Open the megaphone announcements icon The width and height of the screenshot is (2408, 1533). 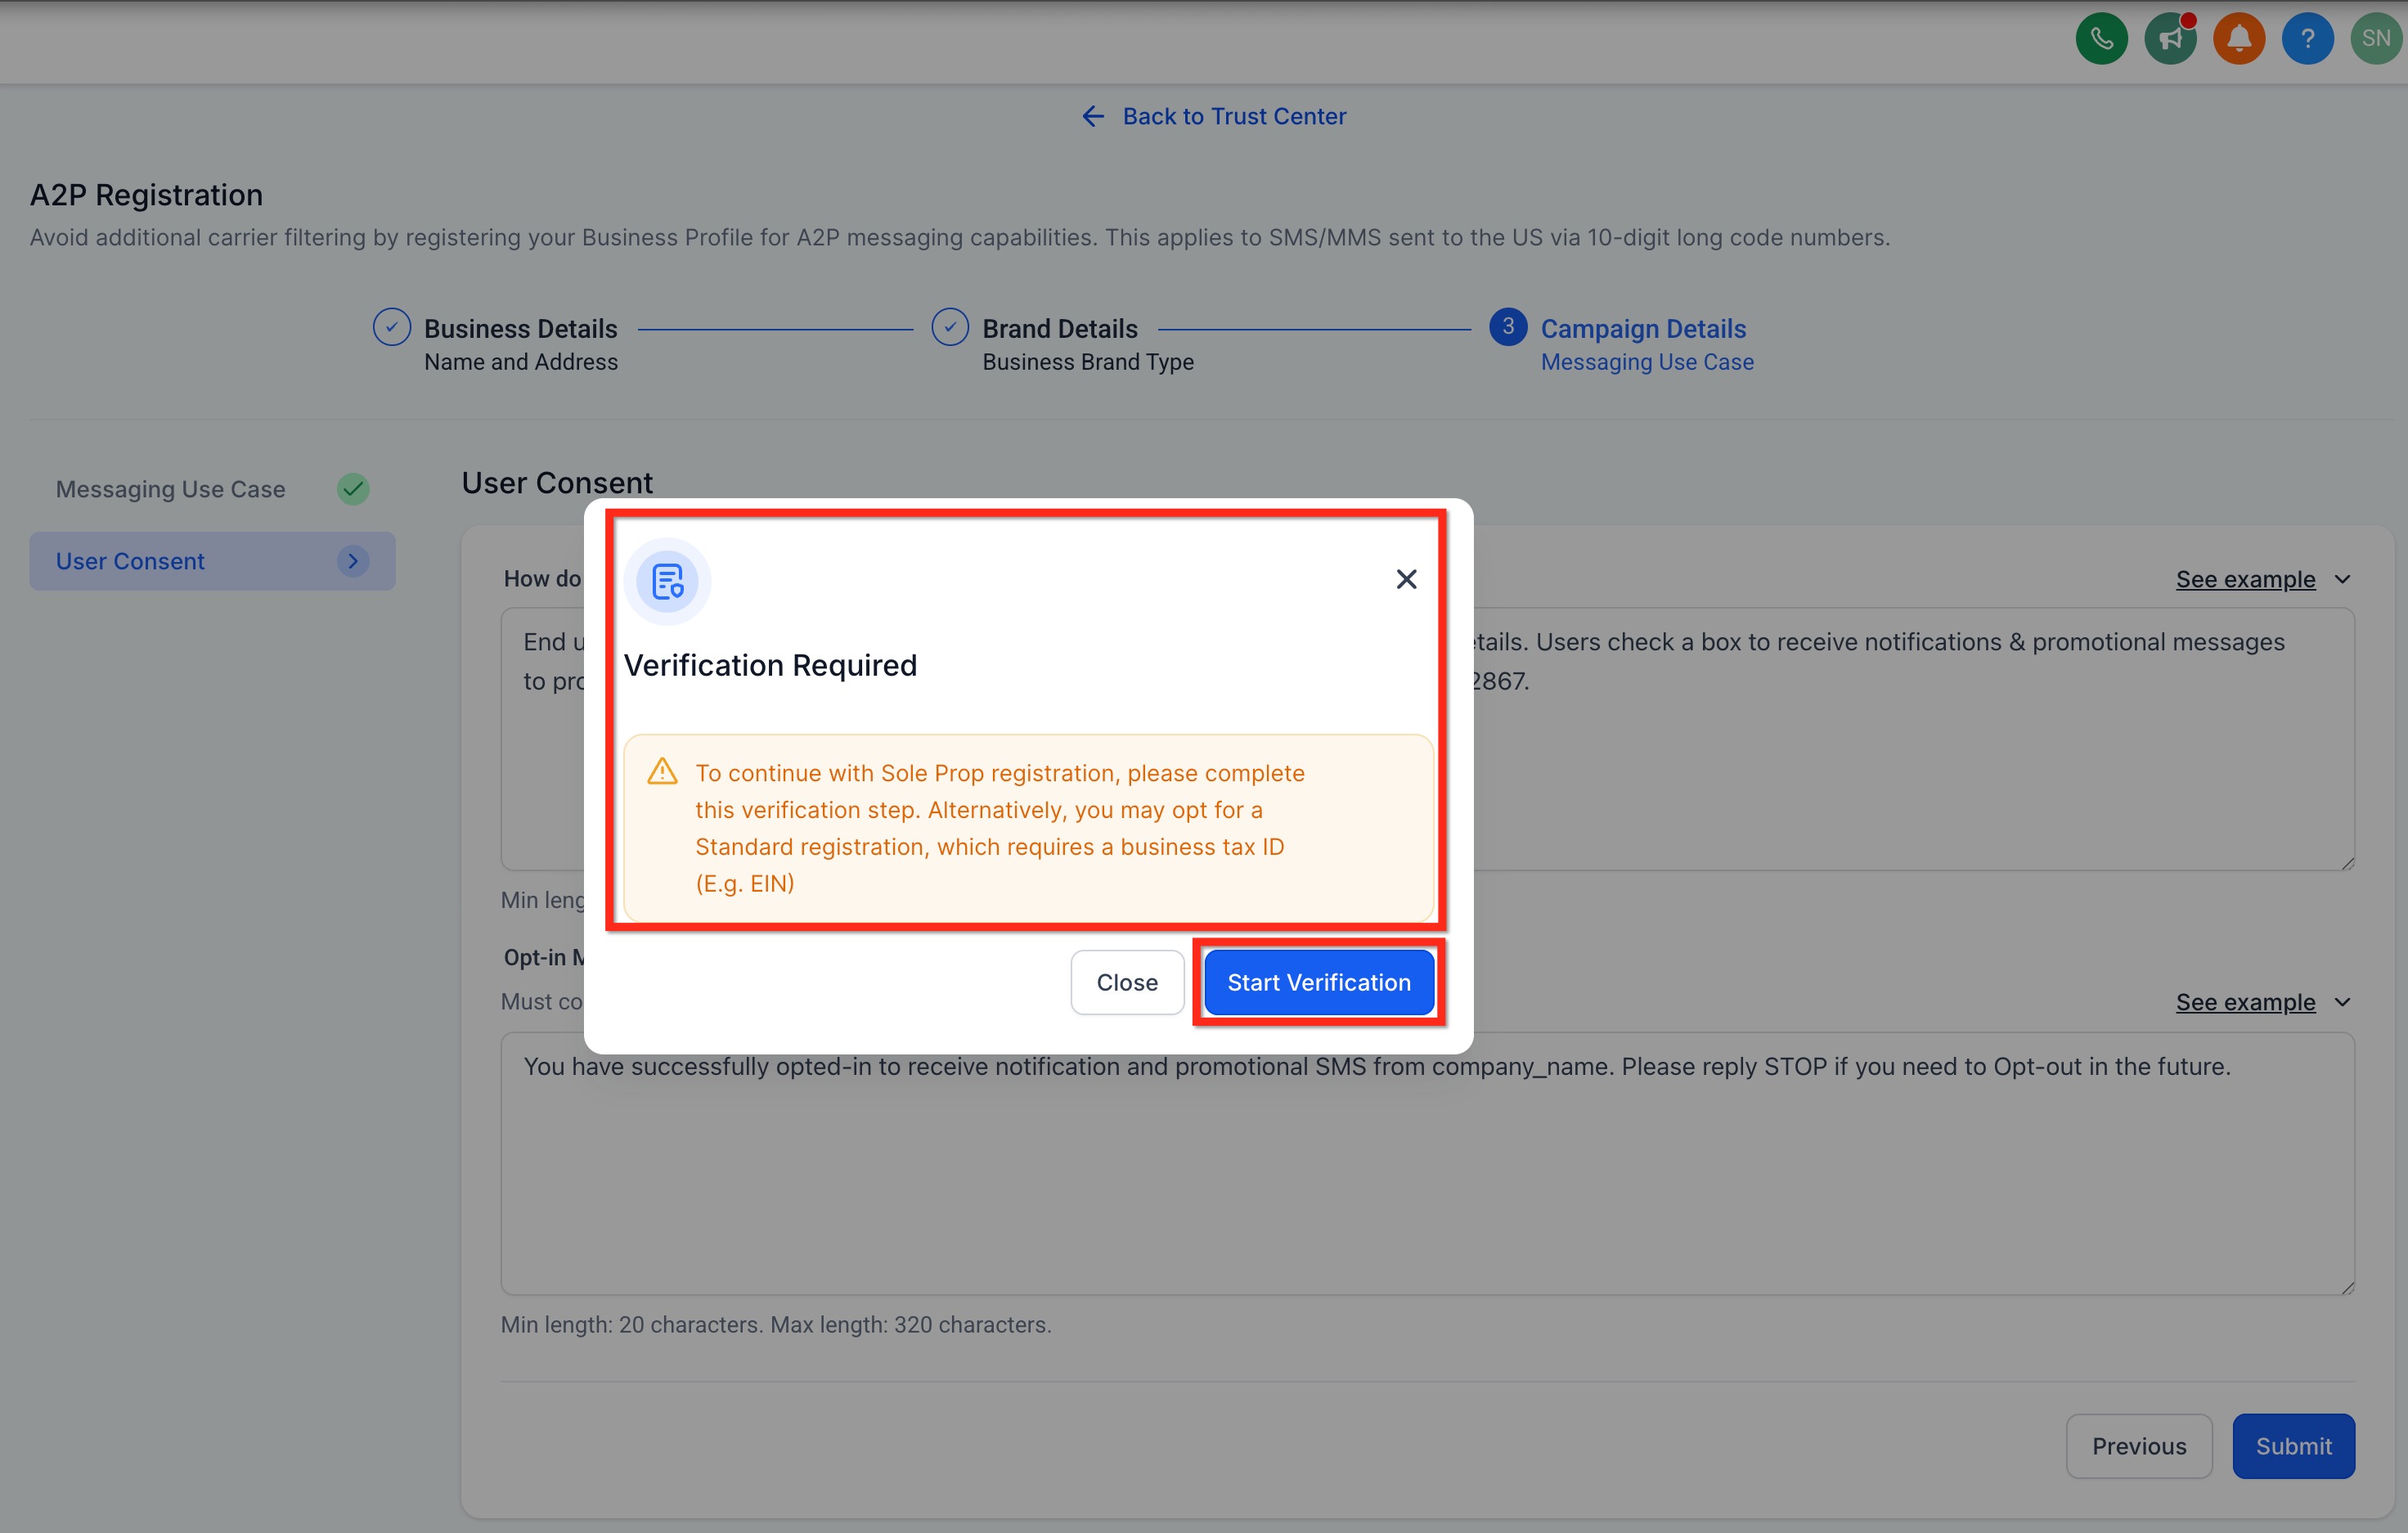tap(2169, 39)
